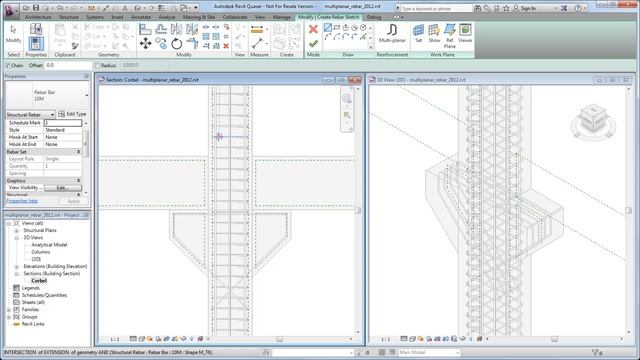Click the Modify arrow tool
This screenshot has height=360, width=640.
click(x=13, y=34)
